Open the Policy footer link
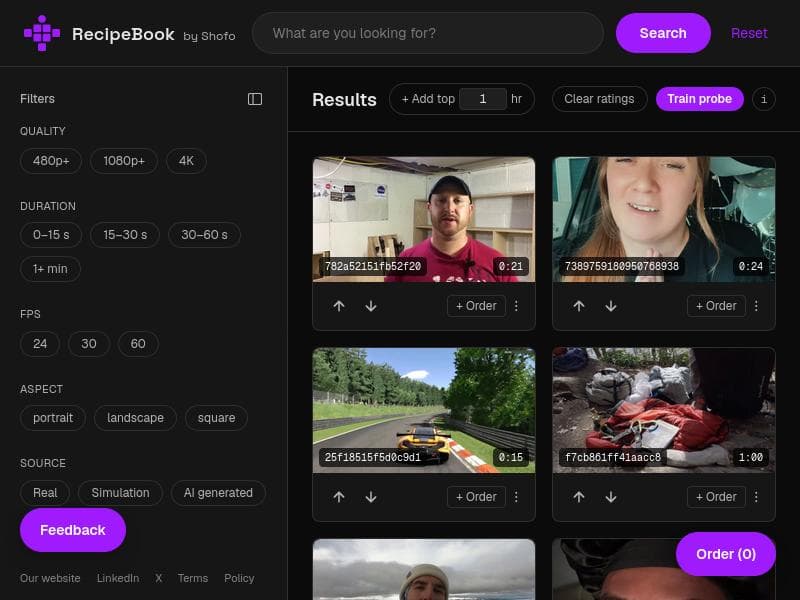The width and height of the screenshot is (800, 600). (x=239, y=578)
